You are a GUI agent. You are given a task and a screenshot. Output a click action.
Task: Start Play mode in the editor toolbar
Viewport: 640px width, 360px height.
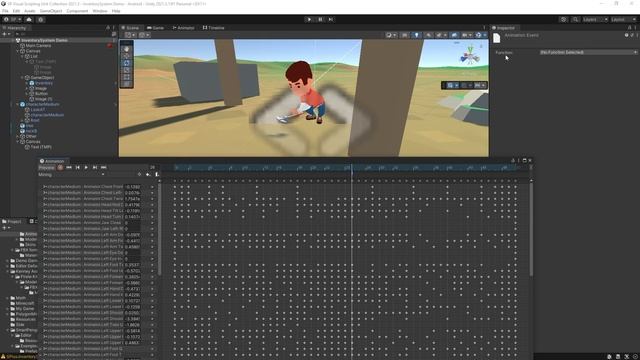tap(309, 19)
